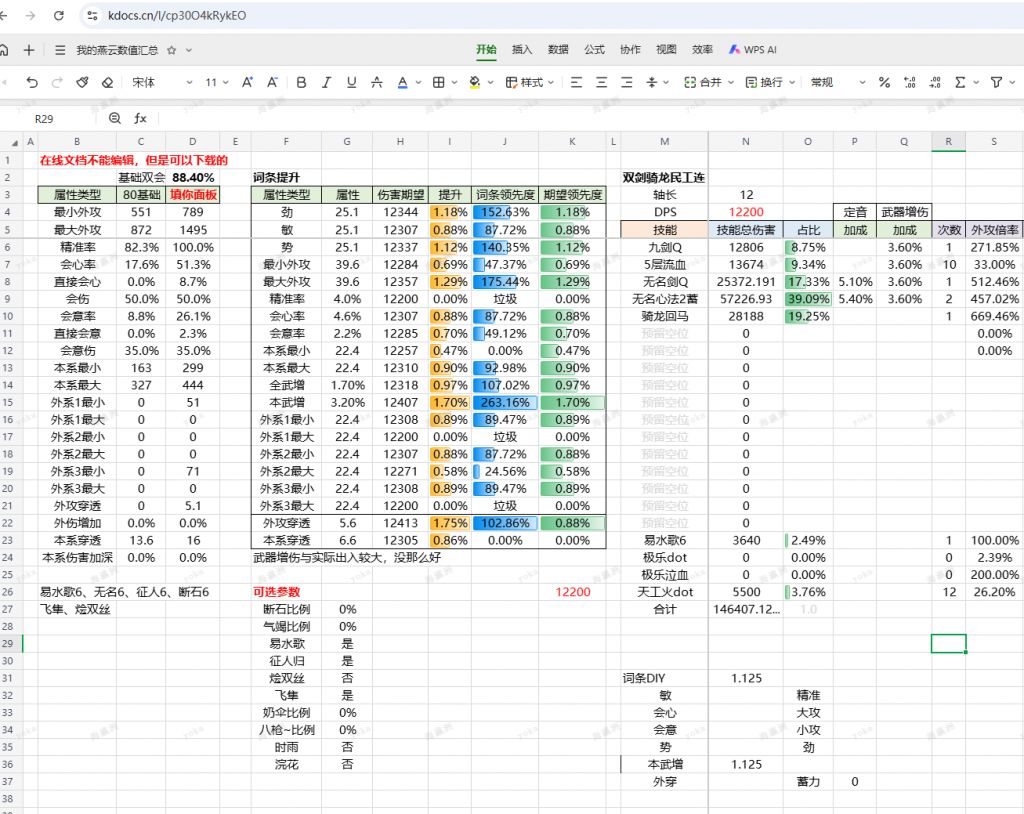Increase font size with the A+ icon
The image size is (1024, 814).
pyautogui.click(x=246, y=83)
